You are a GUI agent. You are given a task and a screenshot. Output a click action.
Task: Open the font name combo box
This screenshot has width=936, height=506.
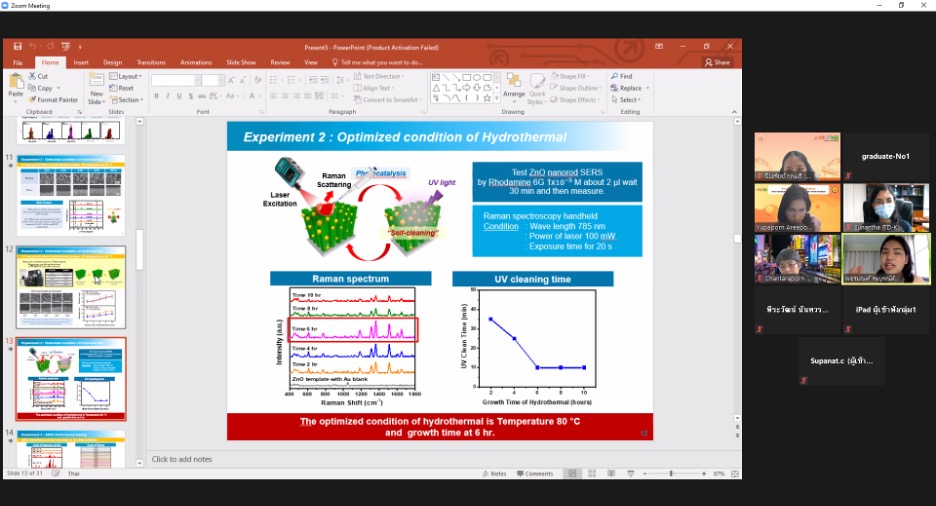tap(176, 80)
